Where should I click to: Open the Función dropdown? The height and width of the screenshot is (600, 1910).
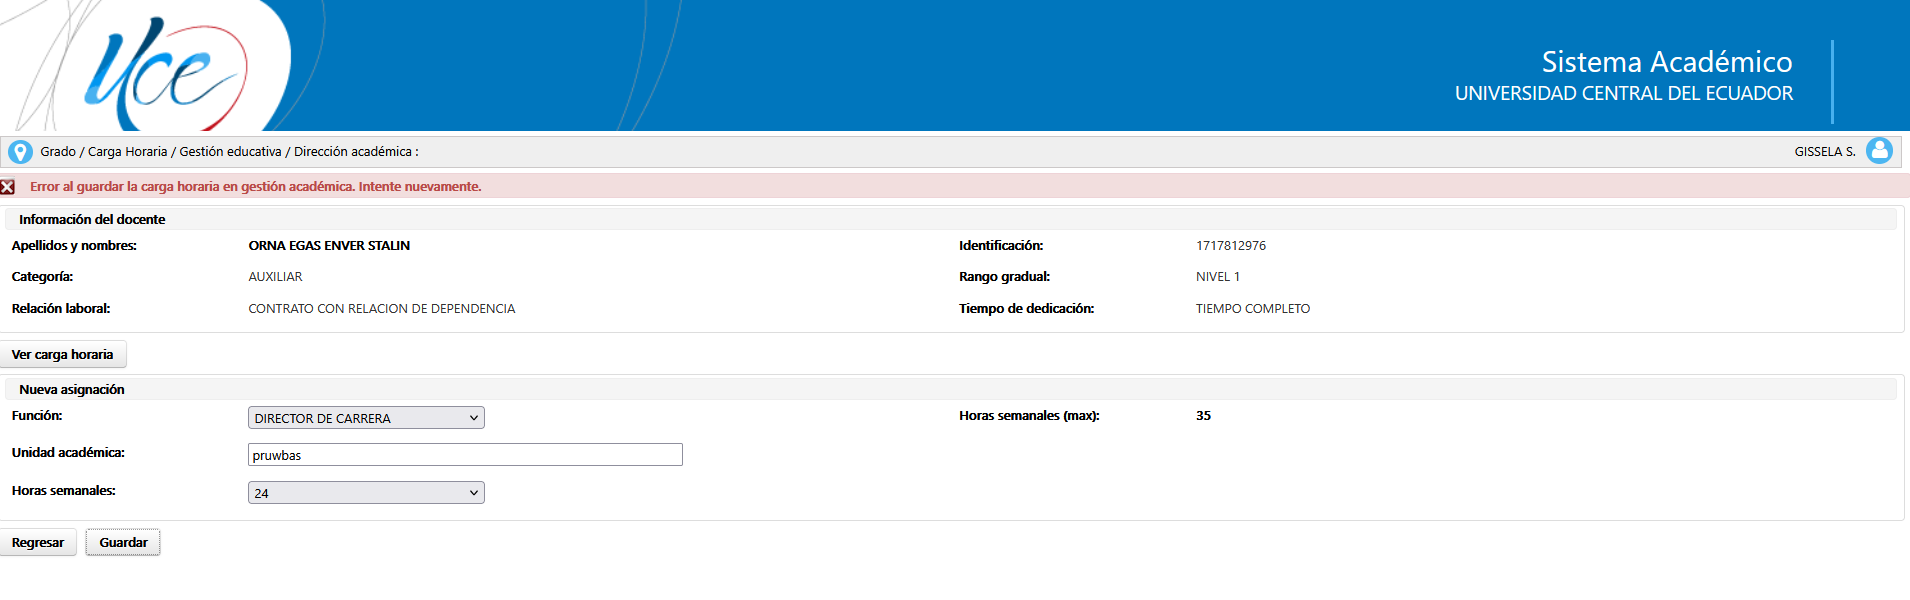(x=366, y=418)
